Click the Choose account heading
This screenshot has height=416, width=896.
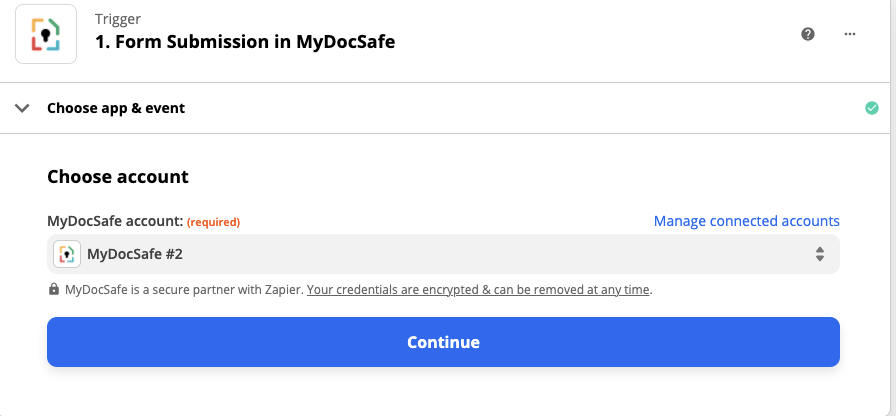coord(118,177)
